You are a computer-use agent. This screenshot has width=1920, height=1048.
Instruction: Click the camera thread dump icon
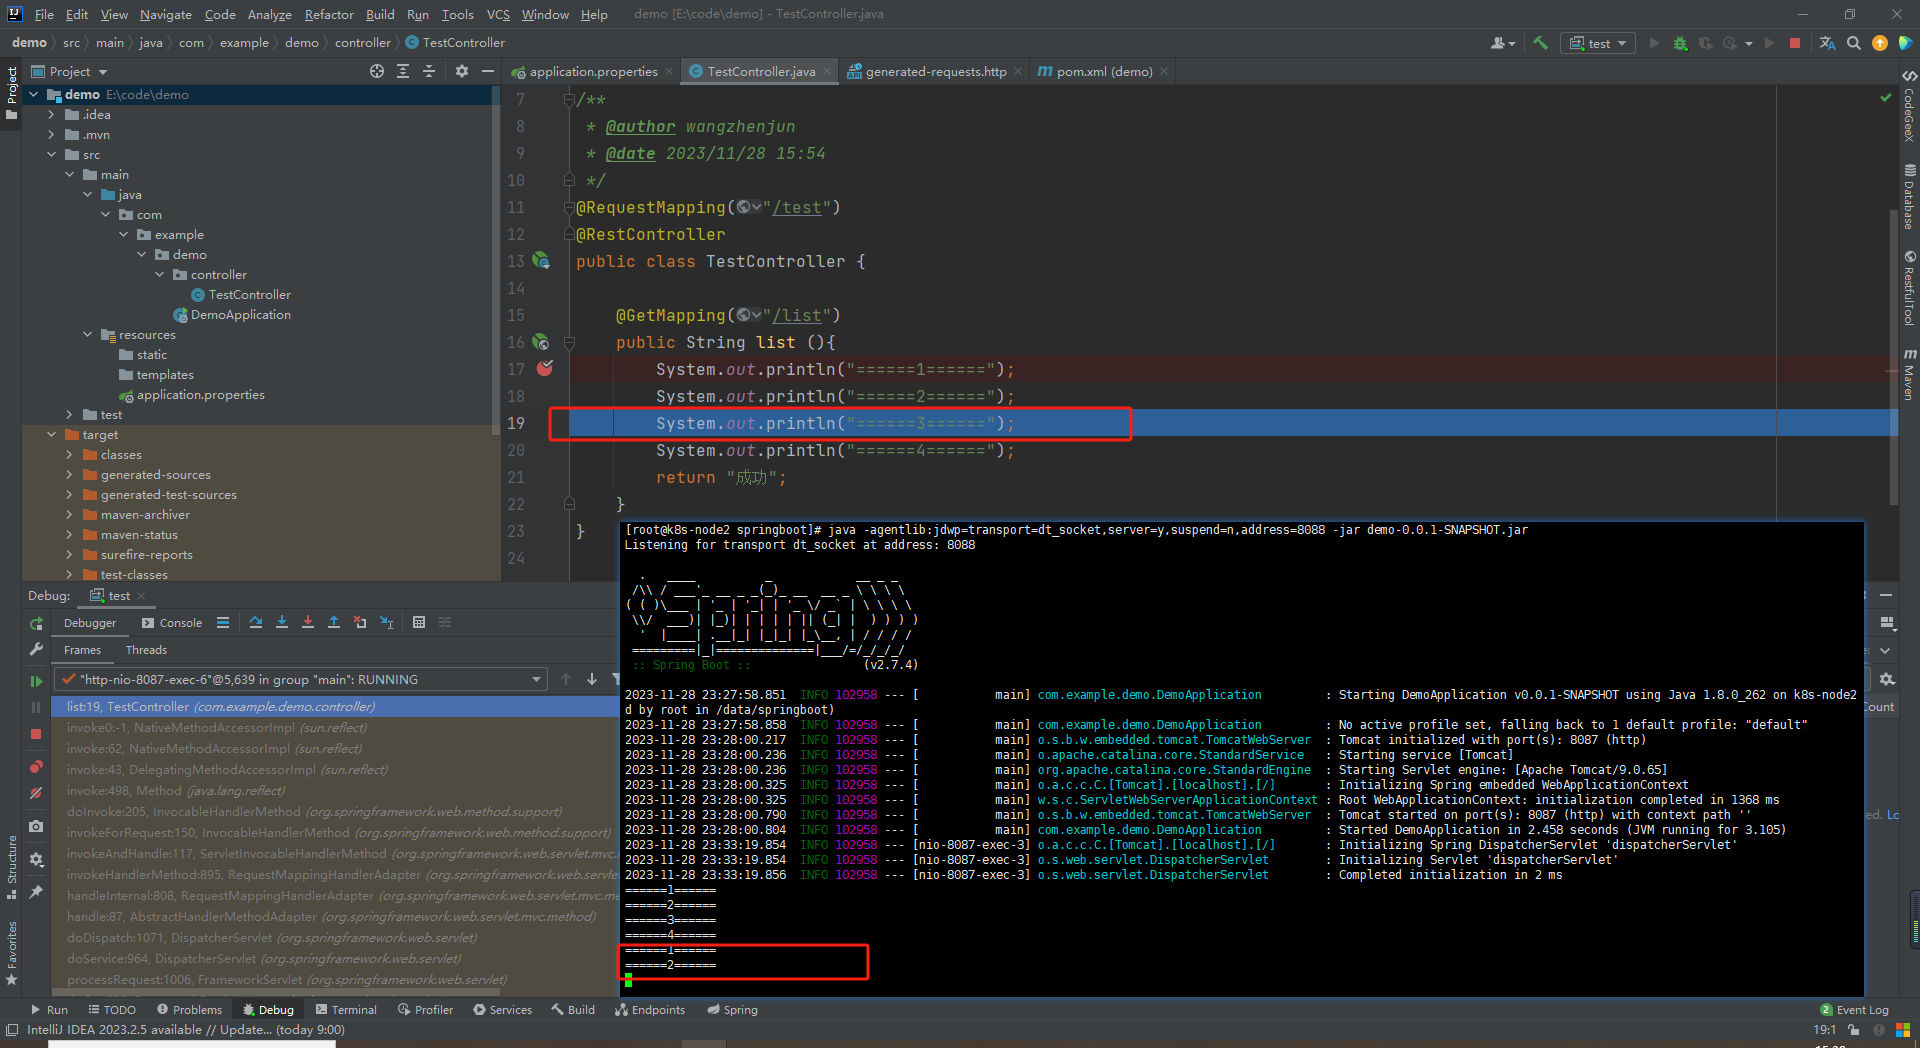36,826
